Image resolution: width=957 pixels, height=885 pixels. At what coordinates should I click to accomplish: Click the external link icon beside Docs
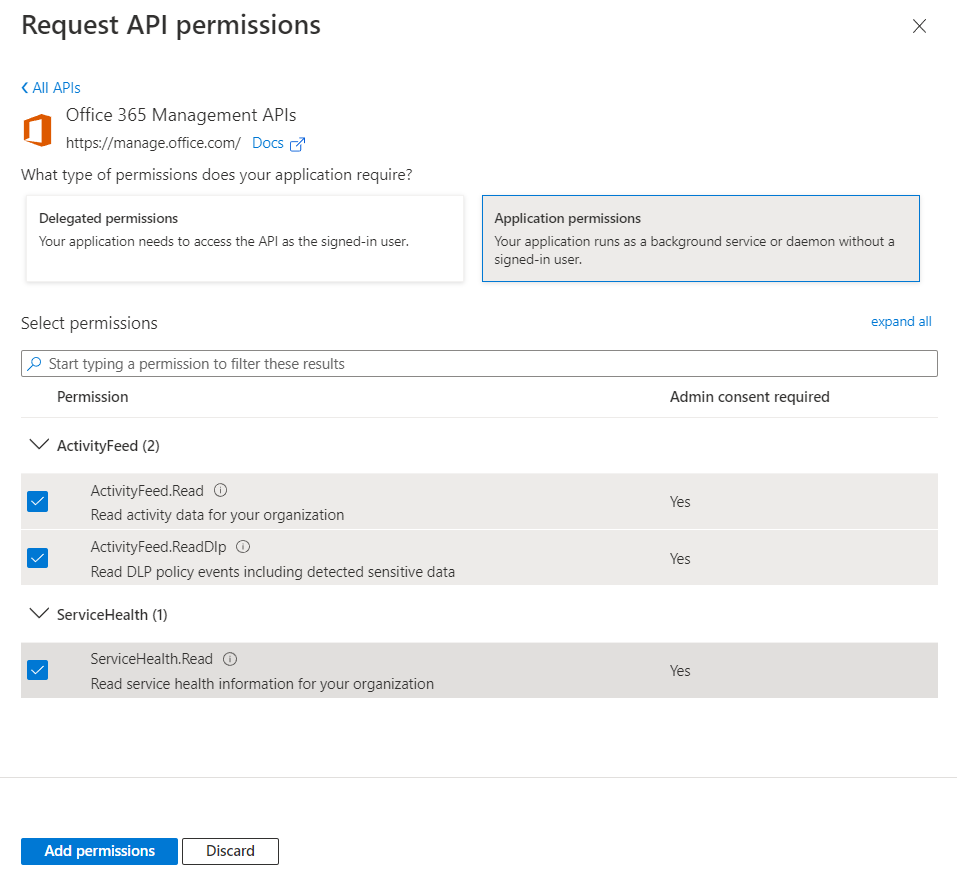coord(297,144)
